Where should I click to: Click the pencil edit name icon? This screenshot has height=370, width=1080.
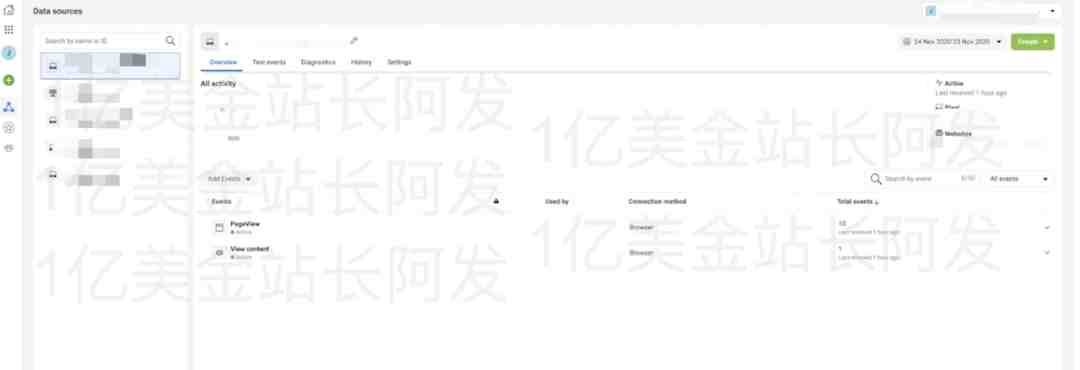click(354, 41)
